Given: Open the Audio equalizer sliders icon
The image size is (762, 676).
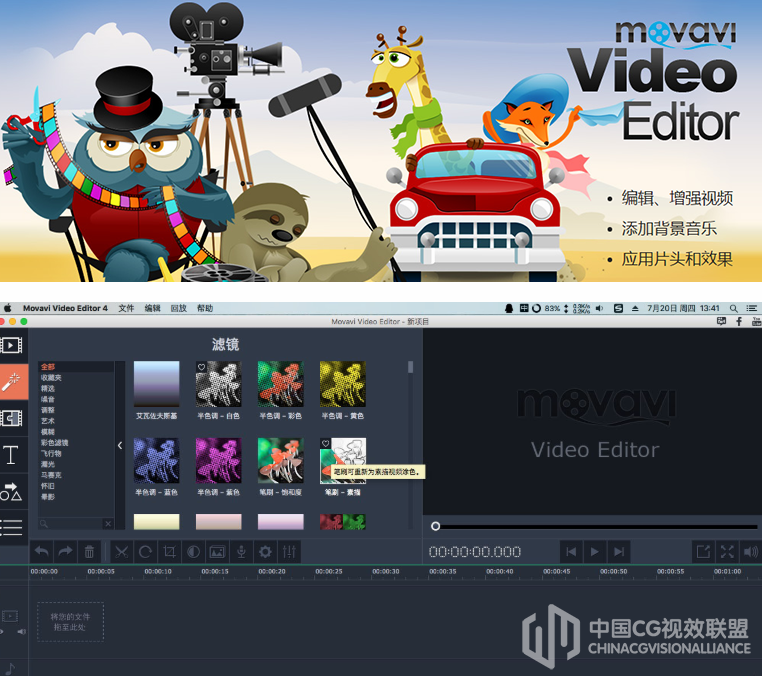Looking at the screenshot, I should pyautogui.click(x=289, y=552).
